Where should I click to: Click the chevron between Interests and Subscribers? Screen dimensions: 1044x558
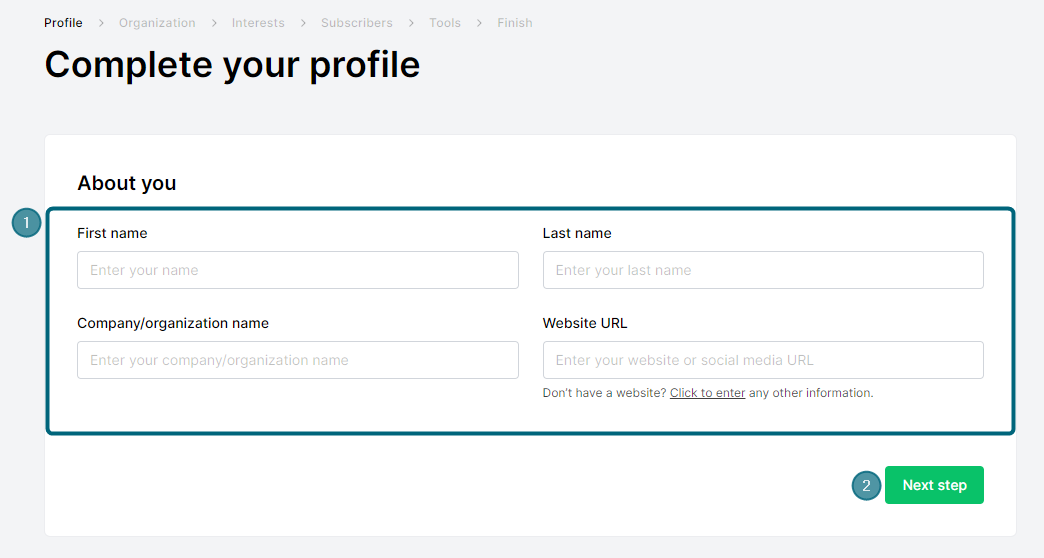coord(303,23)
